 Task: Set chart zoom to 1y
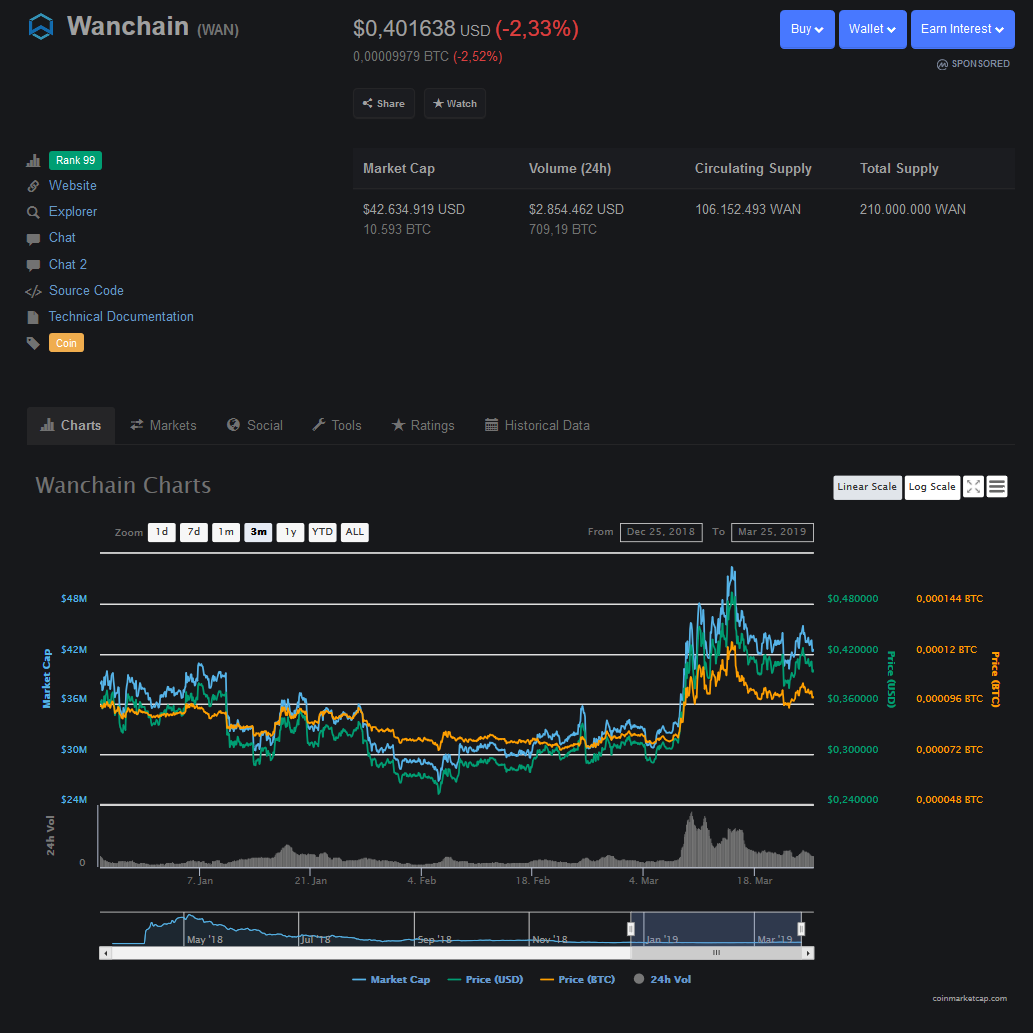tap(291, 532)
